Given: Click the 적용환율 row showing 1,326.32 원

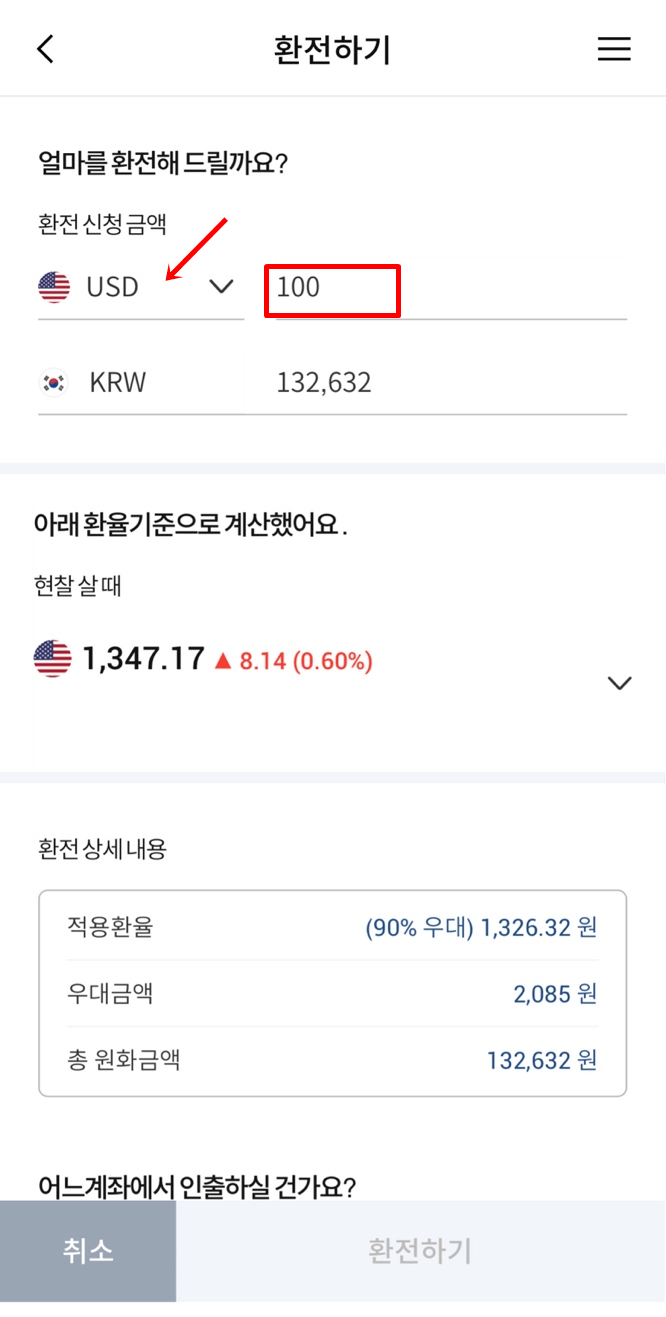Looking at the screenshot, I should 333,927.
